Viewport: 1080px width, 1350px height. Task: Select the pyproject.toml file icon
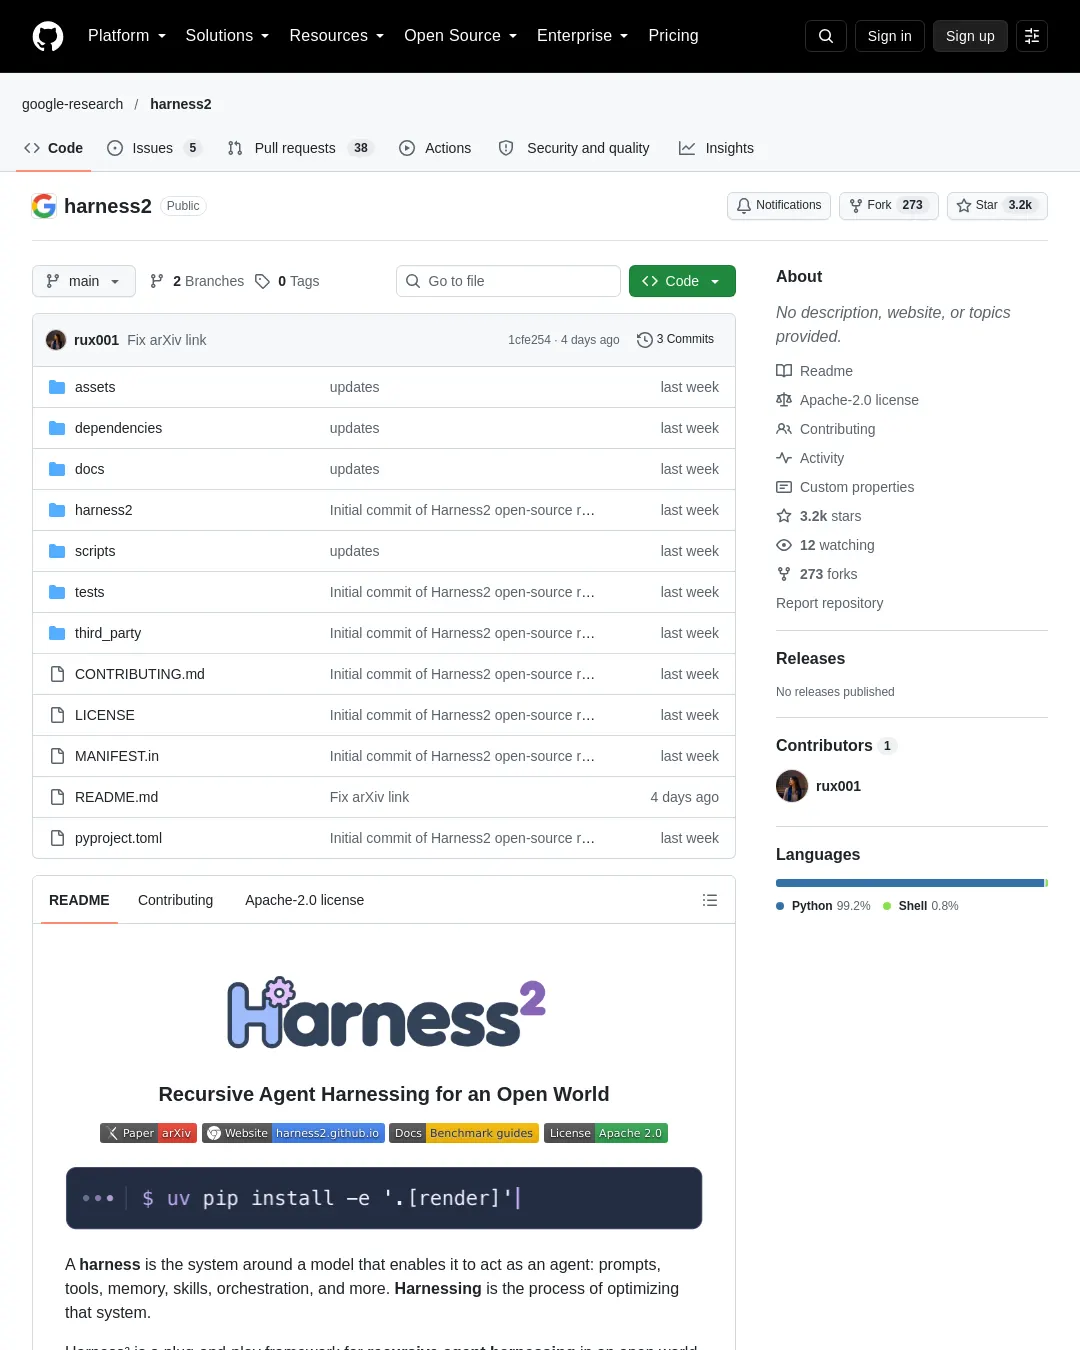57,838
